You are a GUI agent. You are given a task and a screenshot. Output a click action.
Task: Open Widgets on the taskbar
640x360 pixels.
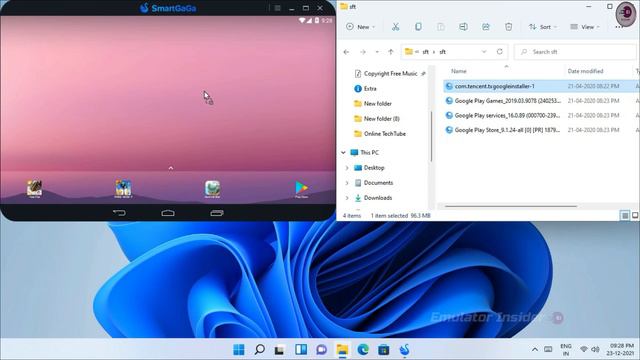pos(301,350)
